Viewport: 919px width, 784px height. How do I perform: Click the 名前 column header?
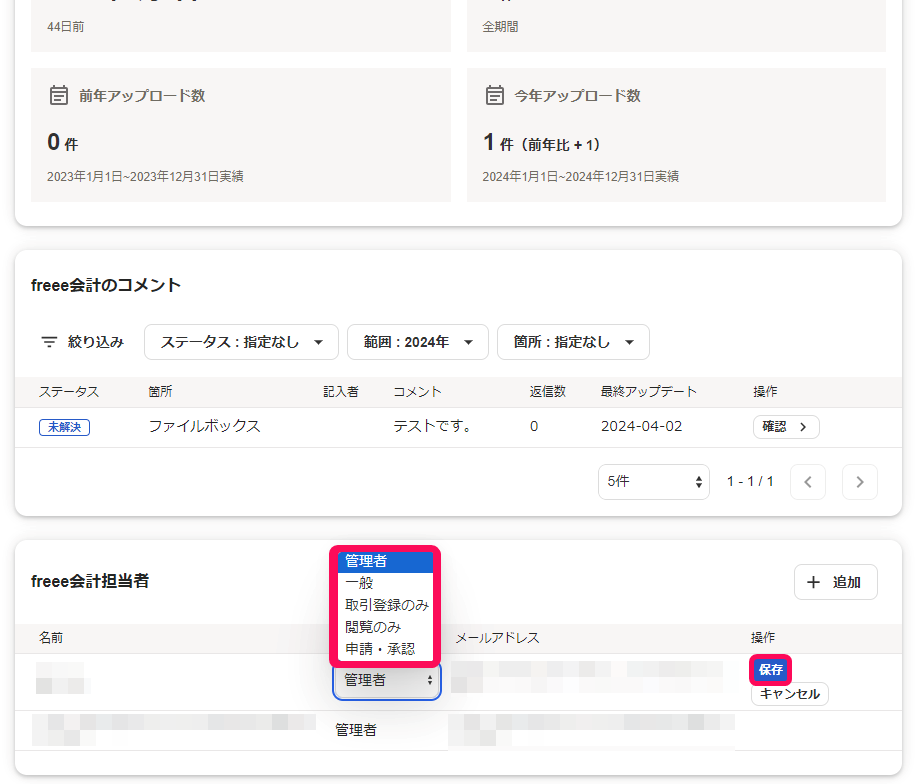pyautogui.click(x=51, y=638)
